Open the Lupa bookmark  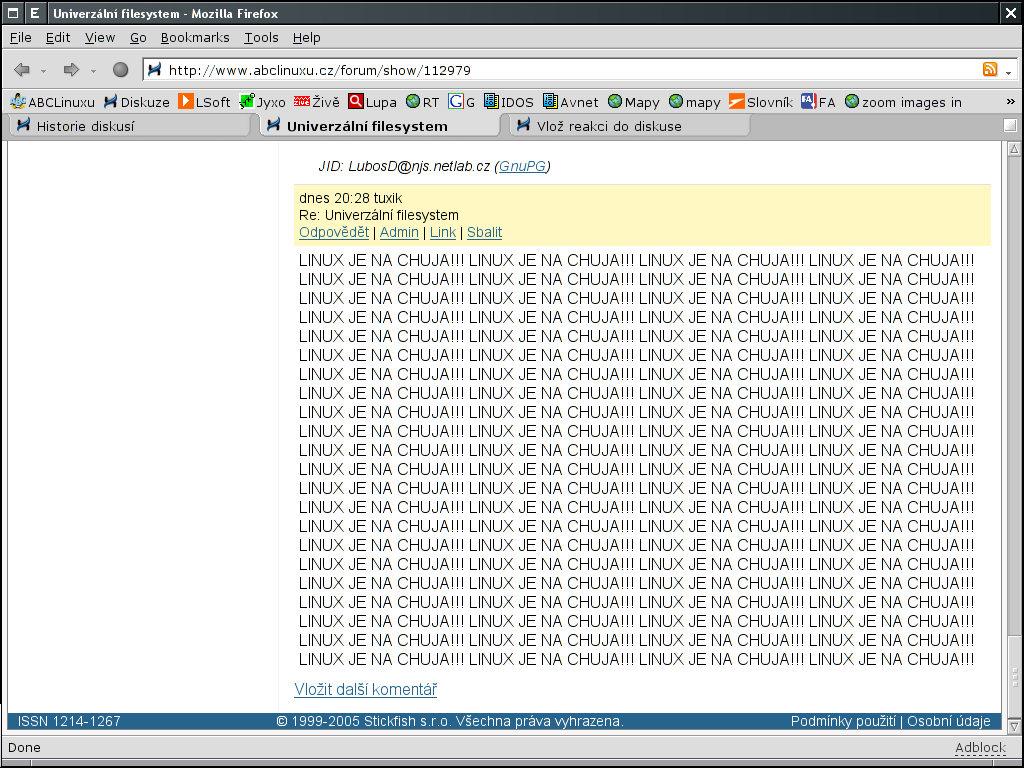click(x=372, y=102)
